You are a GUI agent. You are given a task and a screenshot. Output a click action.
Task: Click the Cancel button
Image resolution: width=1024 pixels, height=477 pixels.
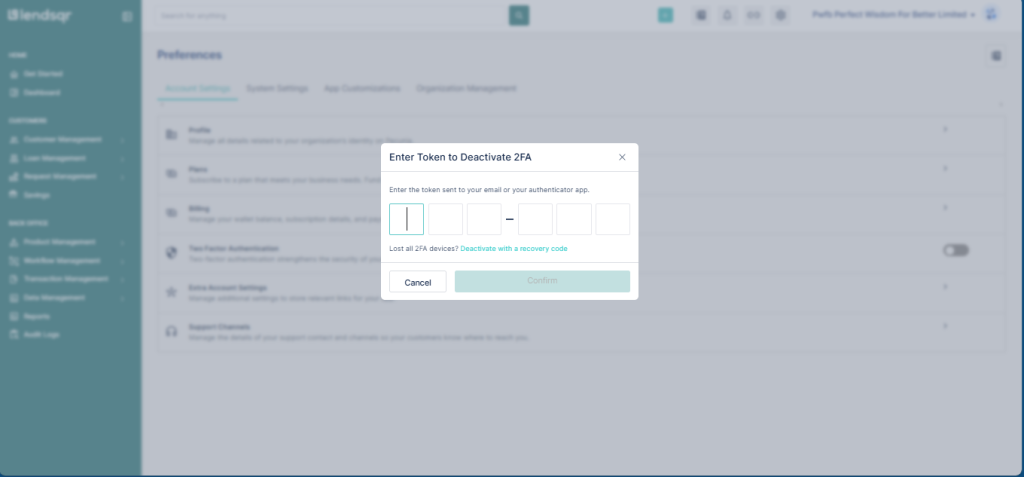pyautogui.click(x=417, y=282)
